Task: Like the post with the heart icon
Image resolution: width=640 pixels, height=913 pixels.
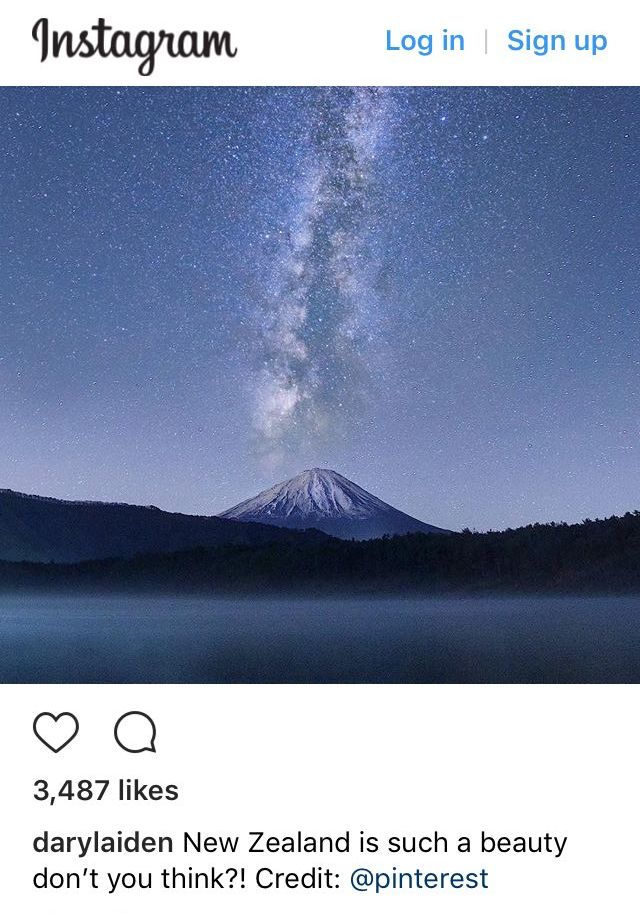Action: pos(56,732)
